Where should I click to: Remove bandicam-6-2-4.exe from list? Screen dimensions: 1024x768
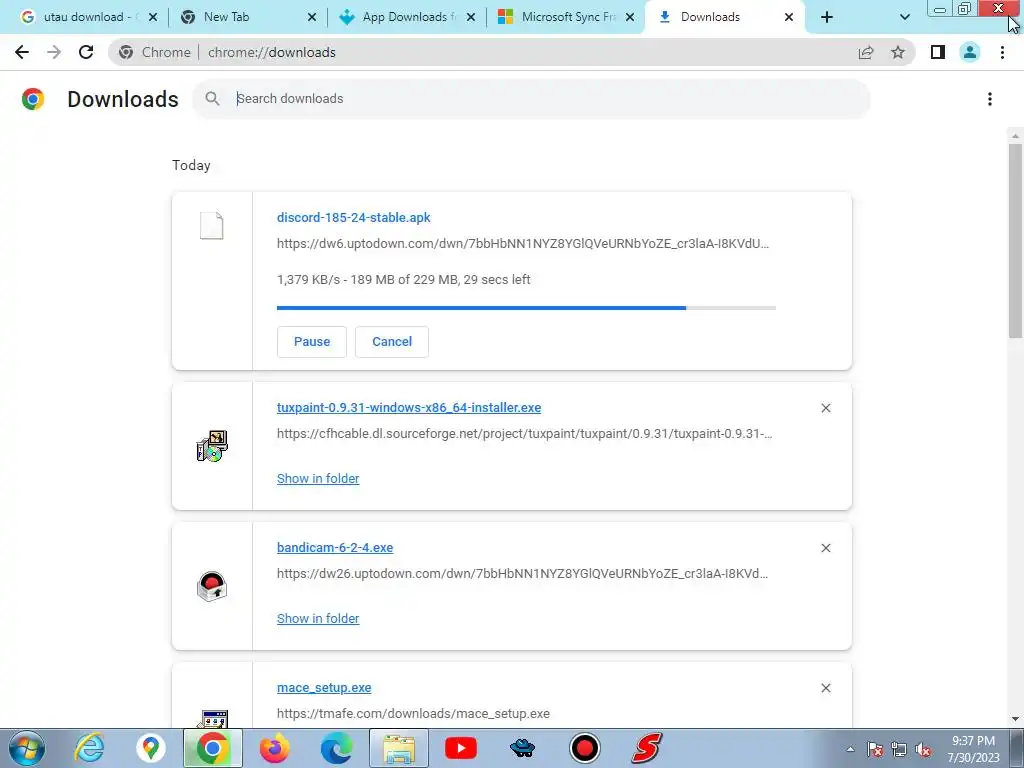(825, 548)
